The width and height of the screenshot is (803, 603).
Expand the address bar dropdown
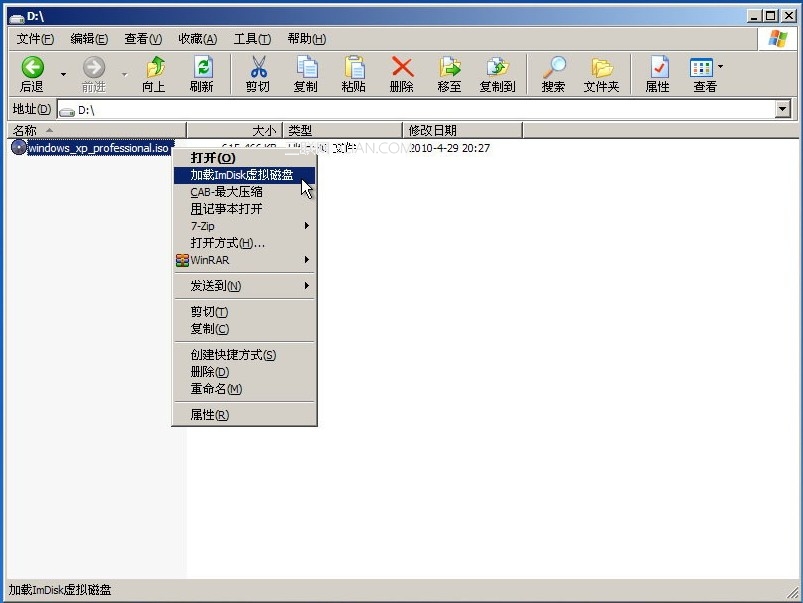click(x=783, y=109)
